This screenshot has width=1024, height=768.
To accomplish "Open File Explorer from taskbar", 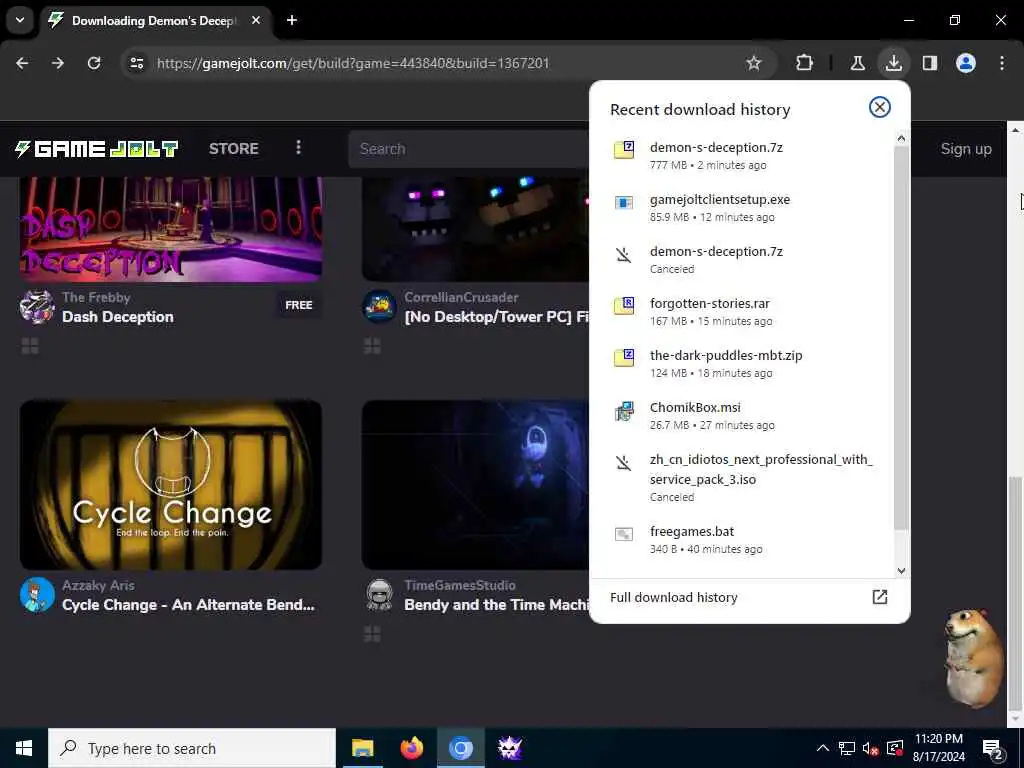I will 362,748.
